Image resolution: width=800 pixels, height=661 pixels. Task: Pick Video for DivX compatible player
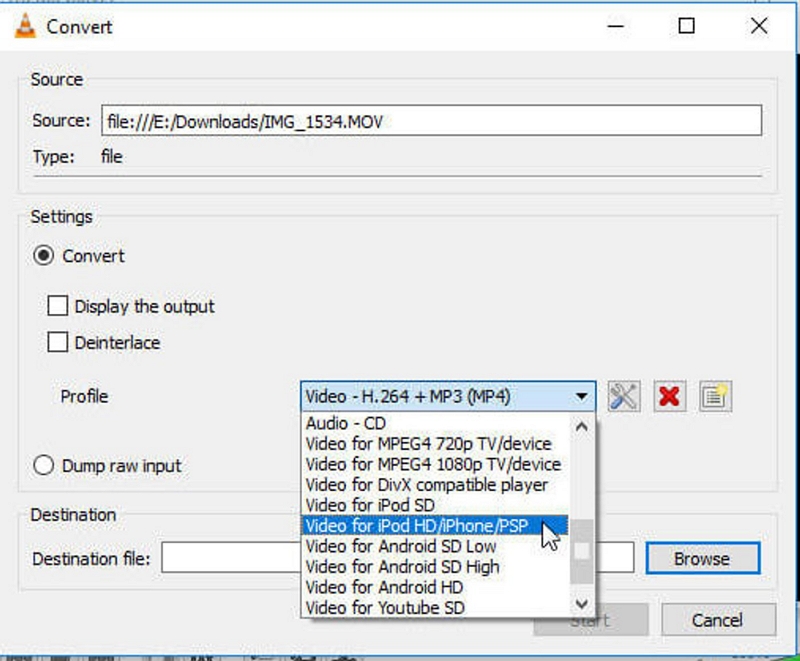[435, 485]
